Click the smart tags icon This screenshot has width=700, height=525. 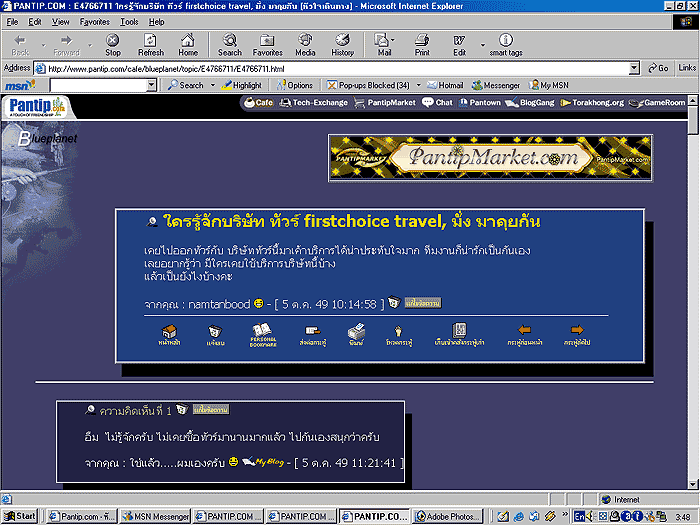[x=506, y=45]
